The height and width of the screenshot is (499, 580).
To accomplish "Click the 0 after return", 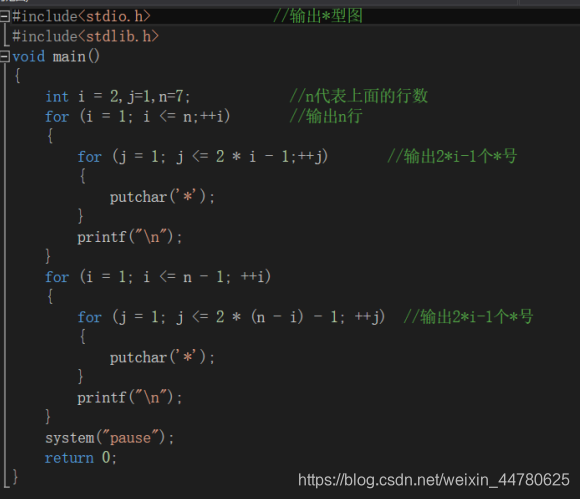I will coord(106,458).
